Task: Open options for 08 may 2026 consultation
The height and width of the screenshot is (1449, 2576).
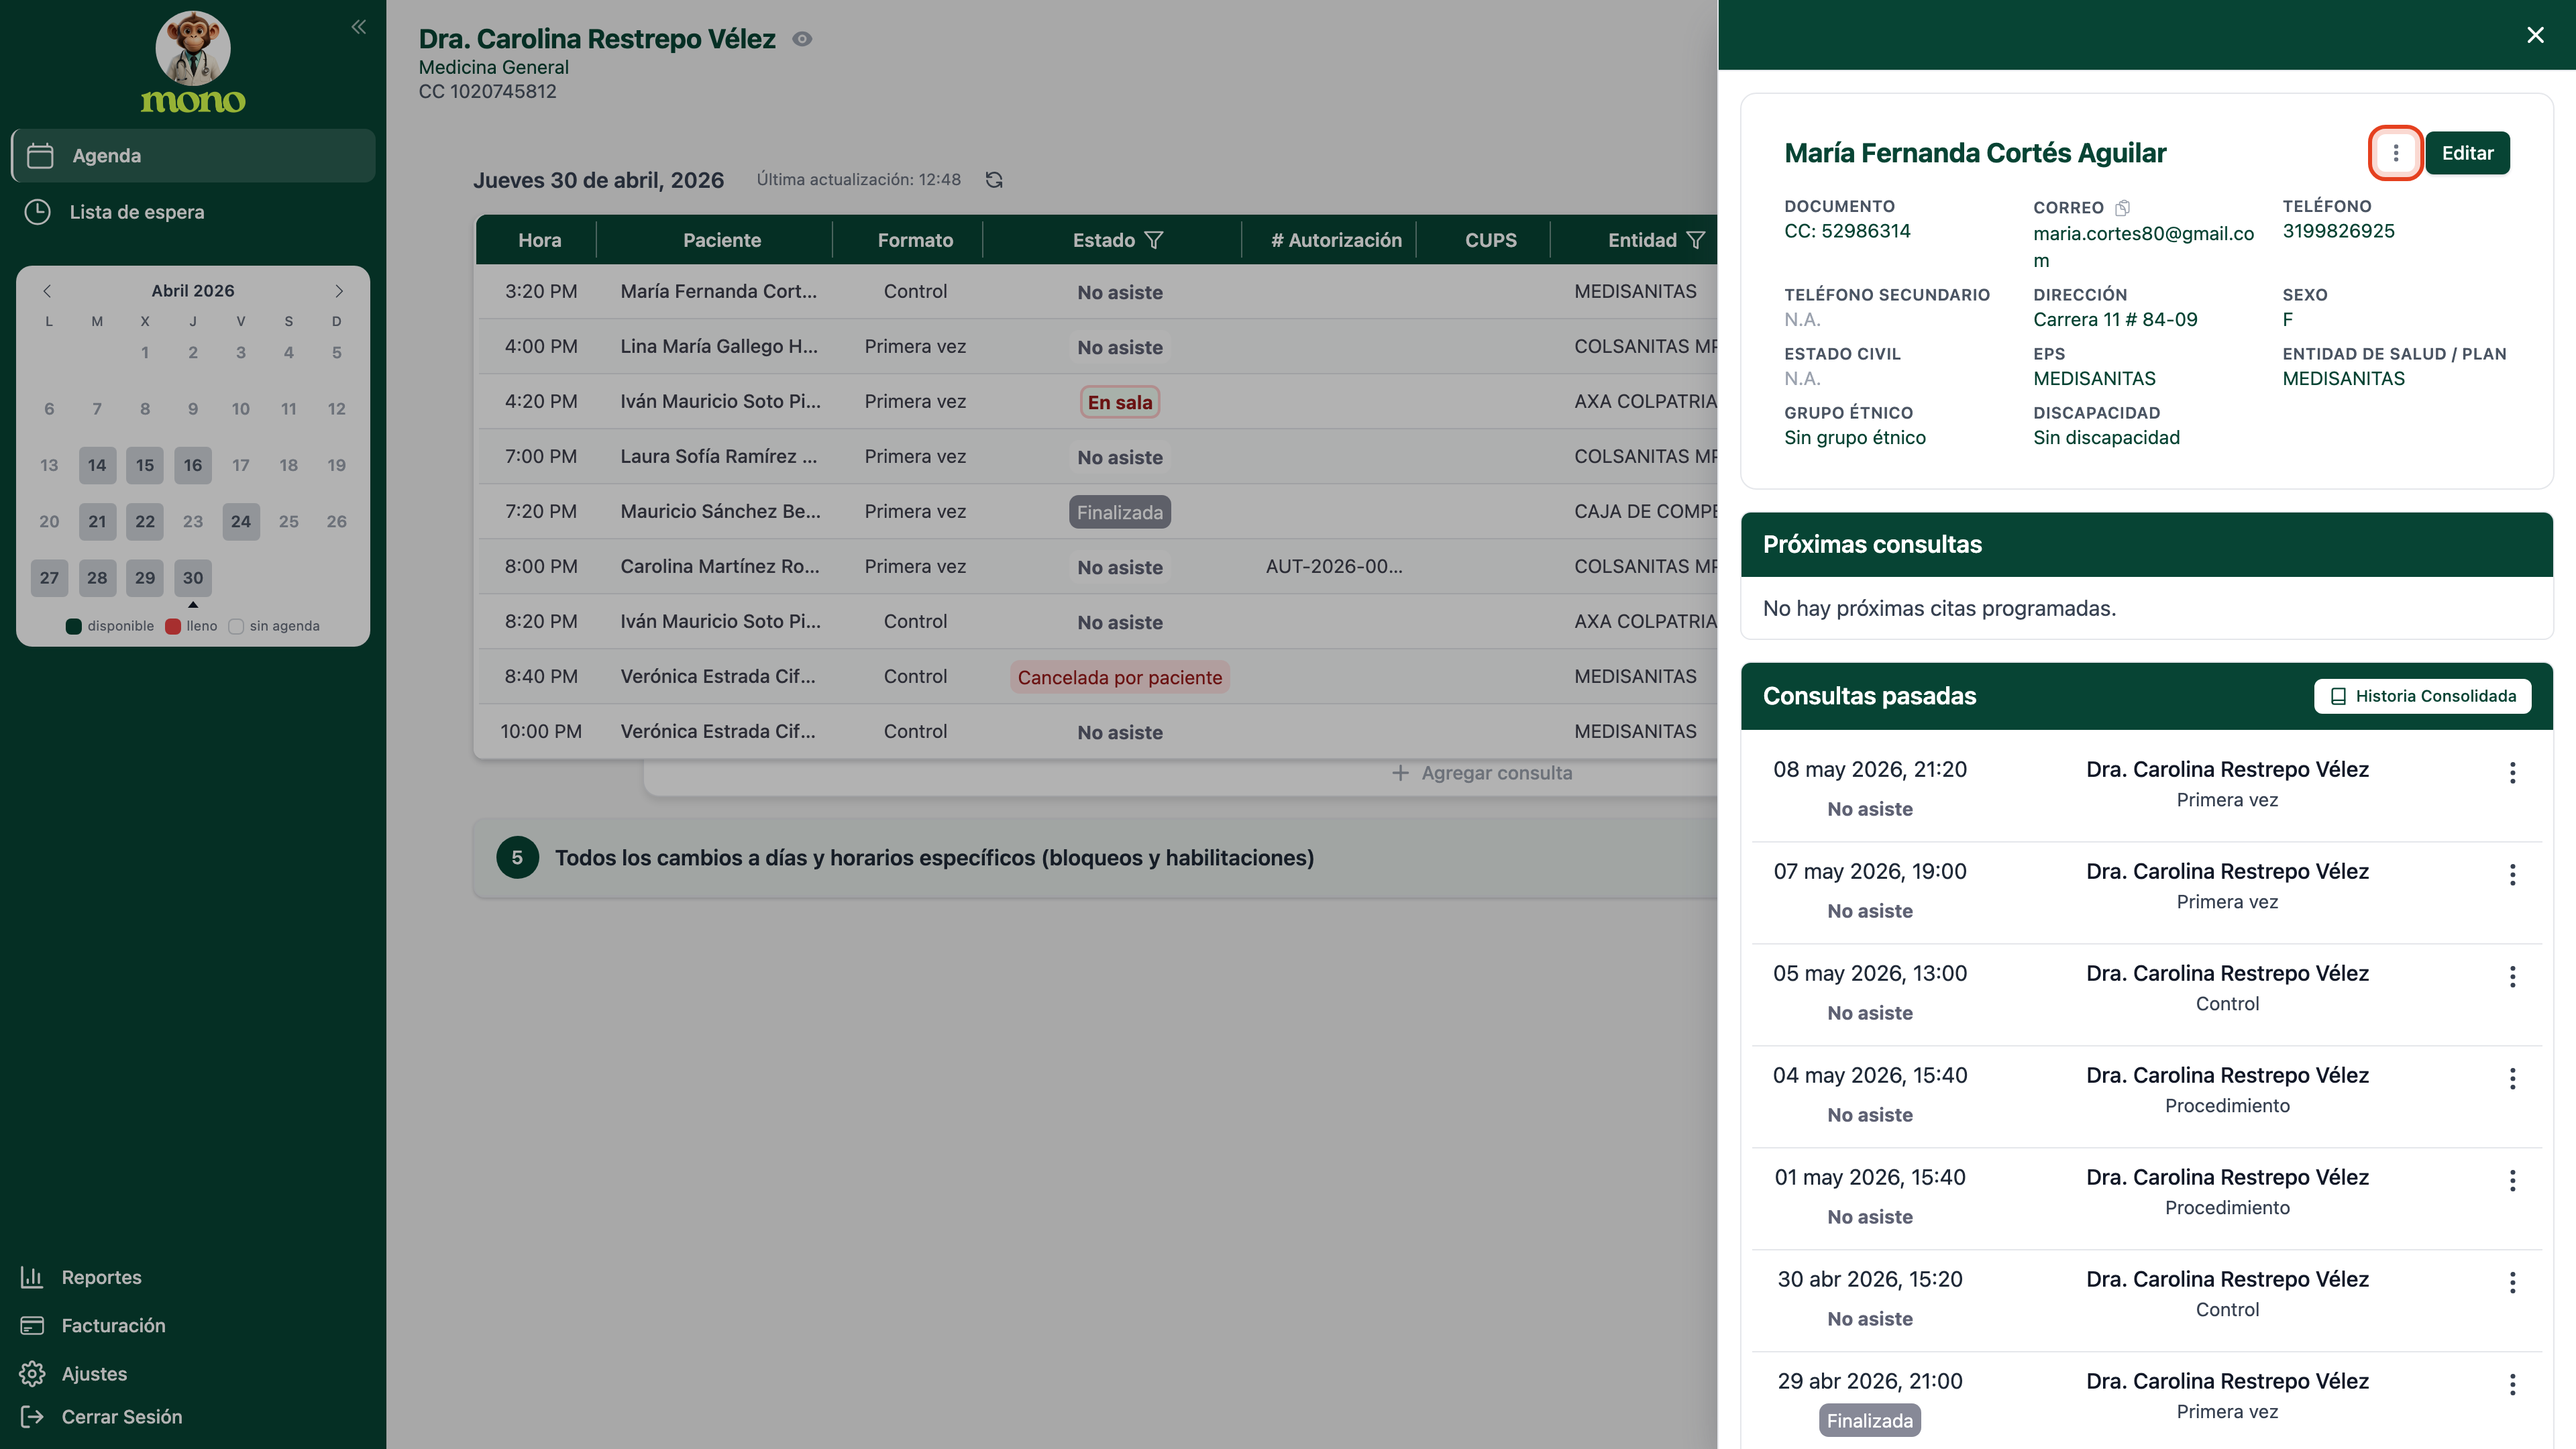Action: [2512, 772]
